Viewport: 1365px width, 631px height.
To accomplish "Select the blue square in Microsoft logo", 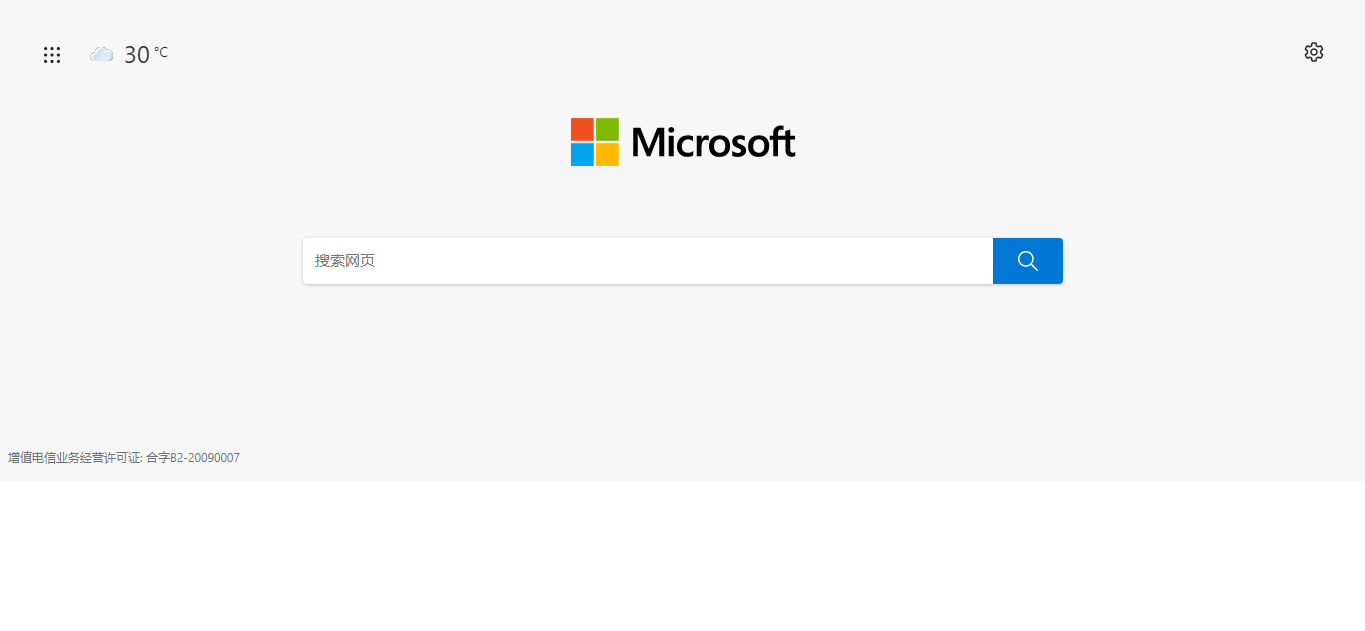I will [582, 154].
